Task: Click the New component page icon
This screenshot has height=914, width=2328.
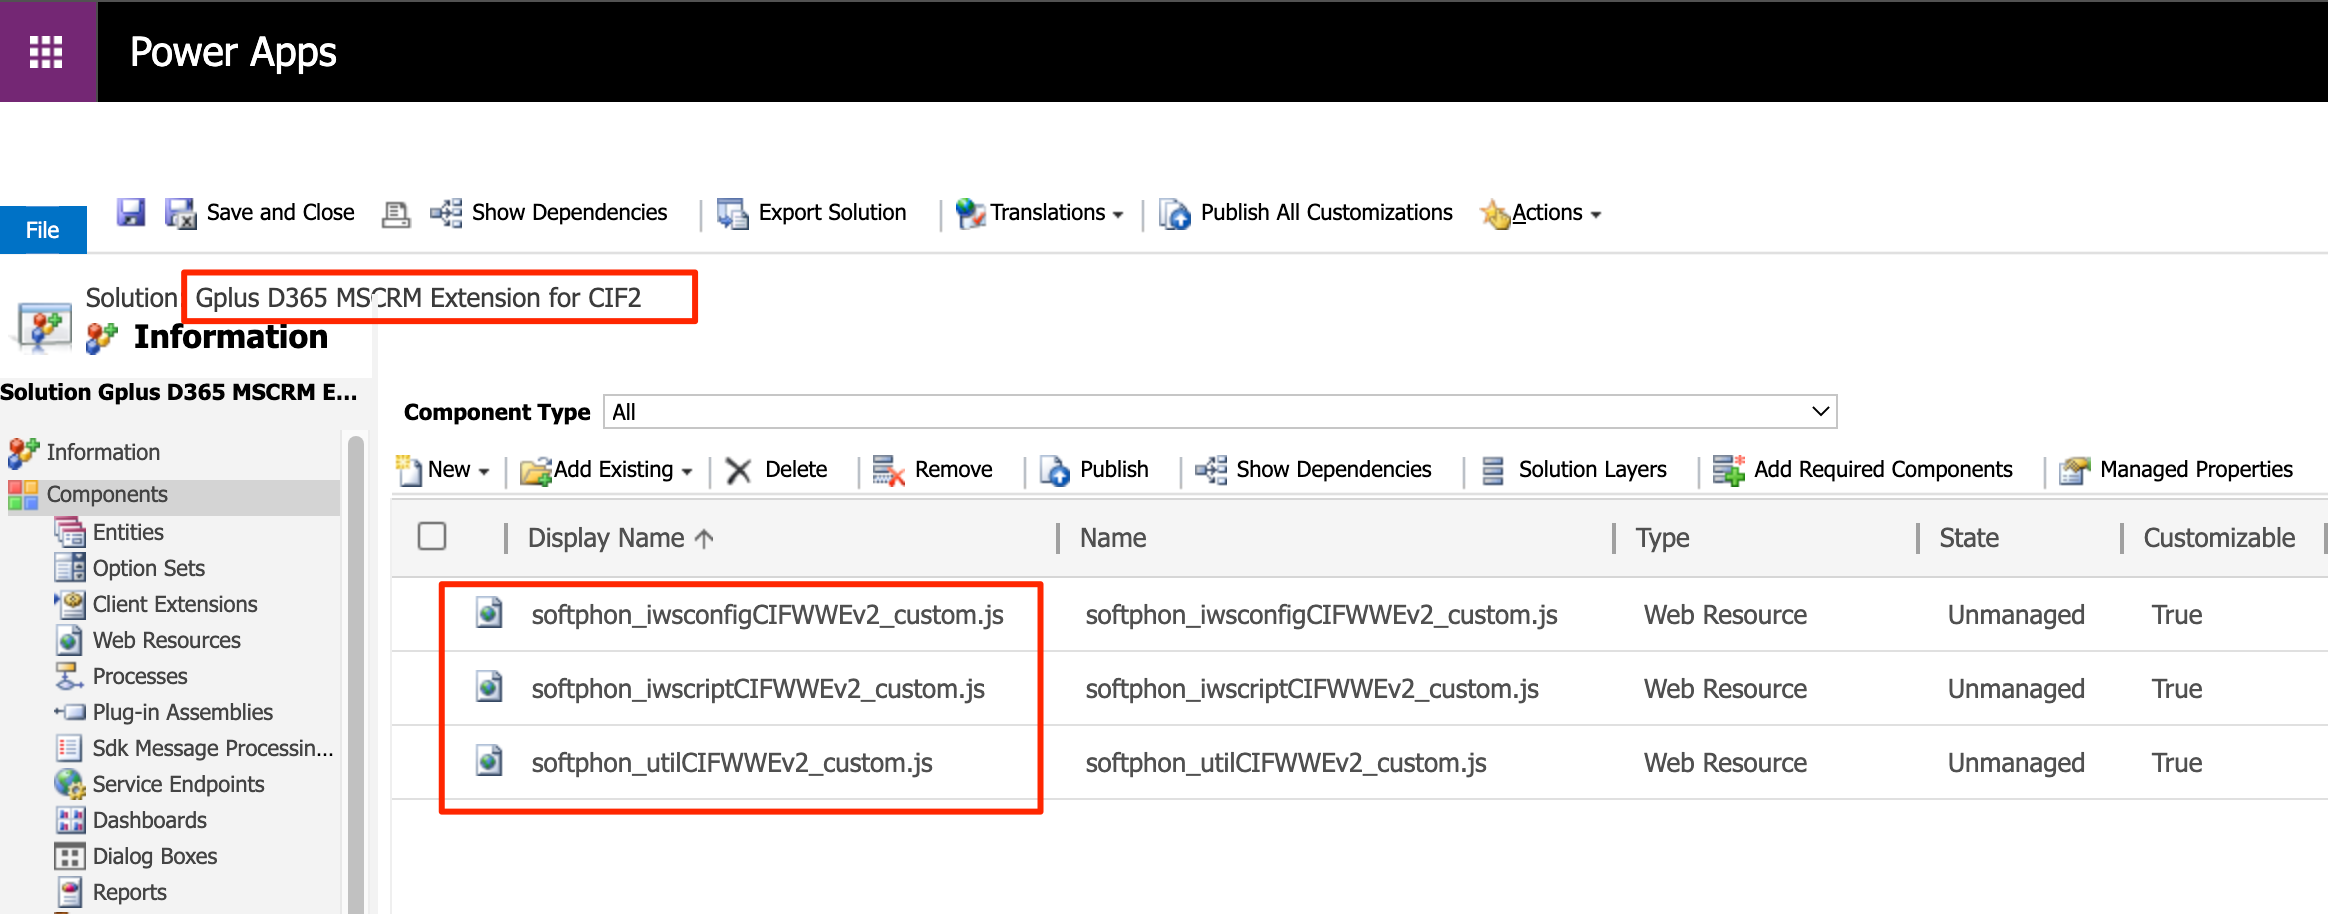Action: pyautogui.click(x=409, y=470)
